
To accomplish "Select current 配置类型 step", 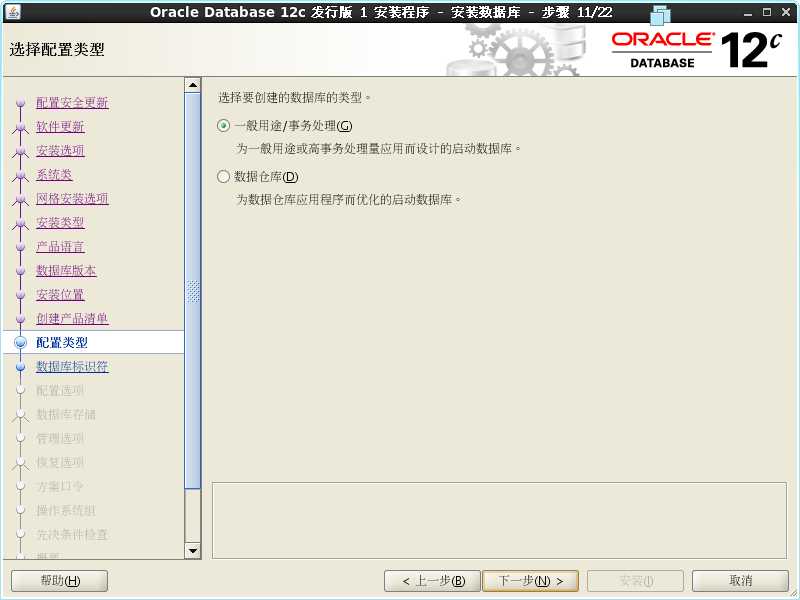I will pos(62,342).
